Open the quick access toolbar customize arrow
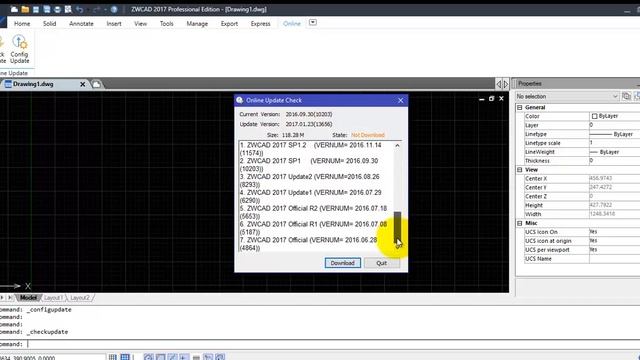 click(105, 9)
